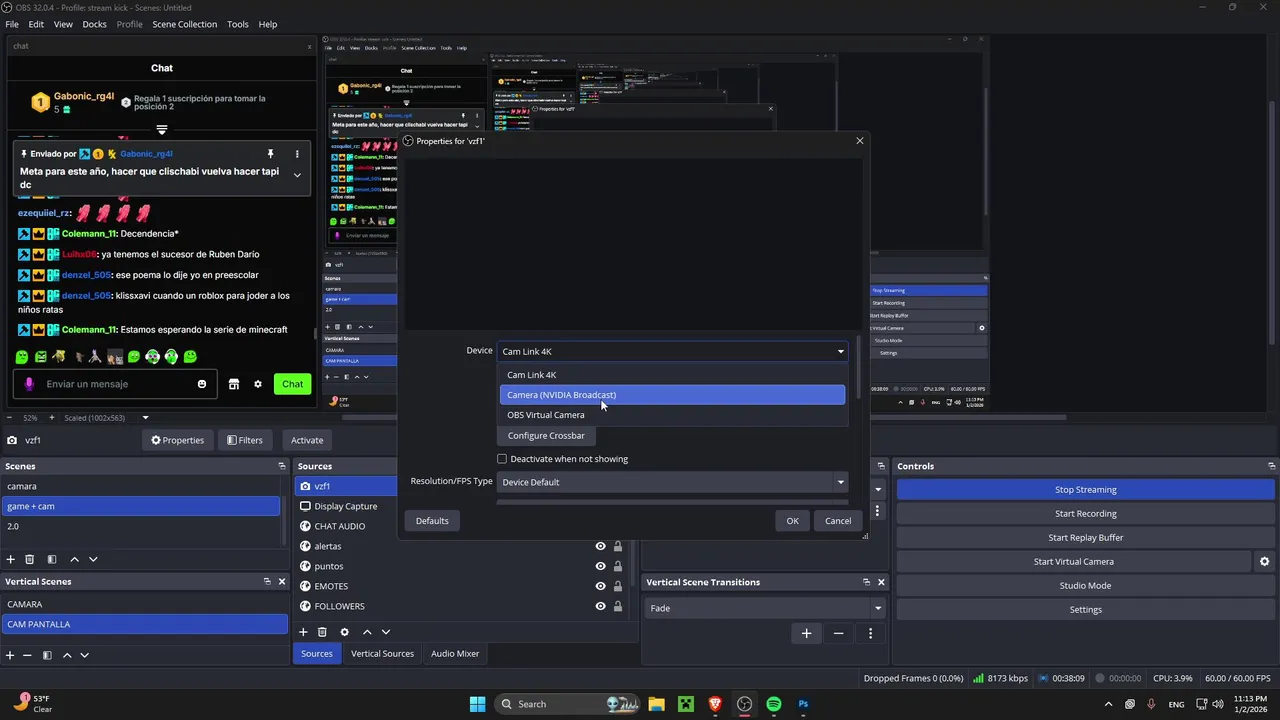Toggle the lock on the EMOTES source
Image resolution: width=1280 pixels, height=720 pixels.
coord(618,586)
